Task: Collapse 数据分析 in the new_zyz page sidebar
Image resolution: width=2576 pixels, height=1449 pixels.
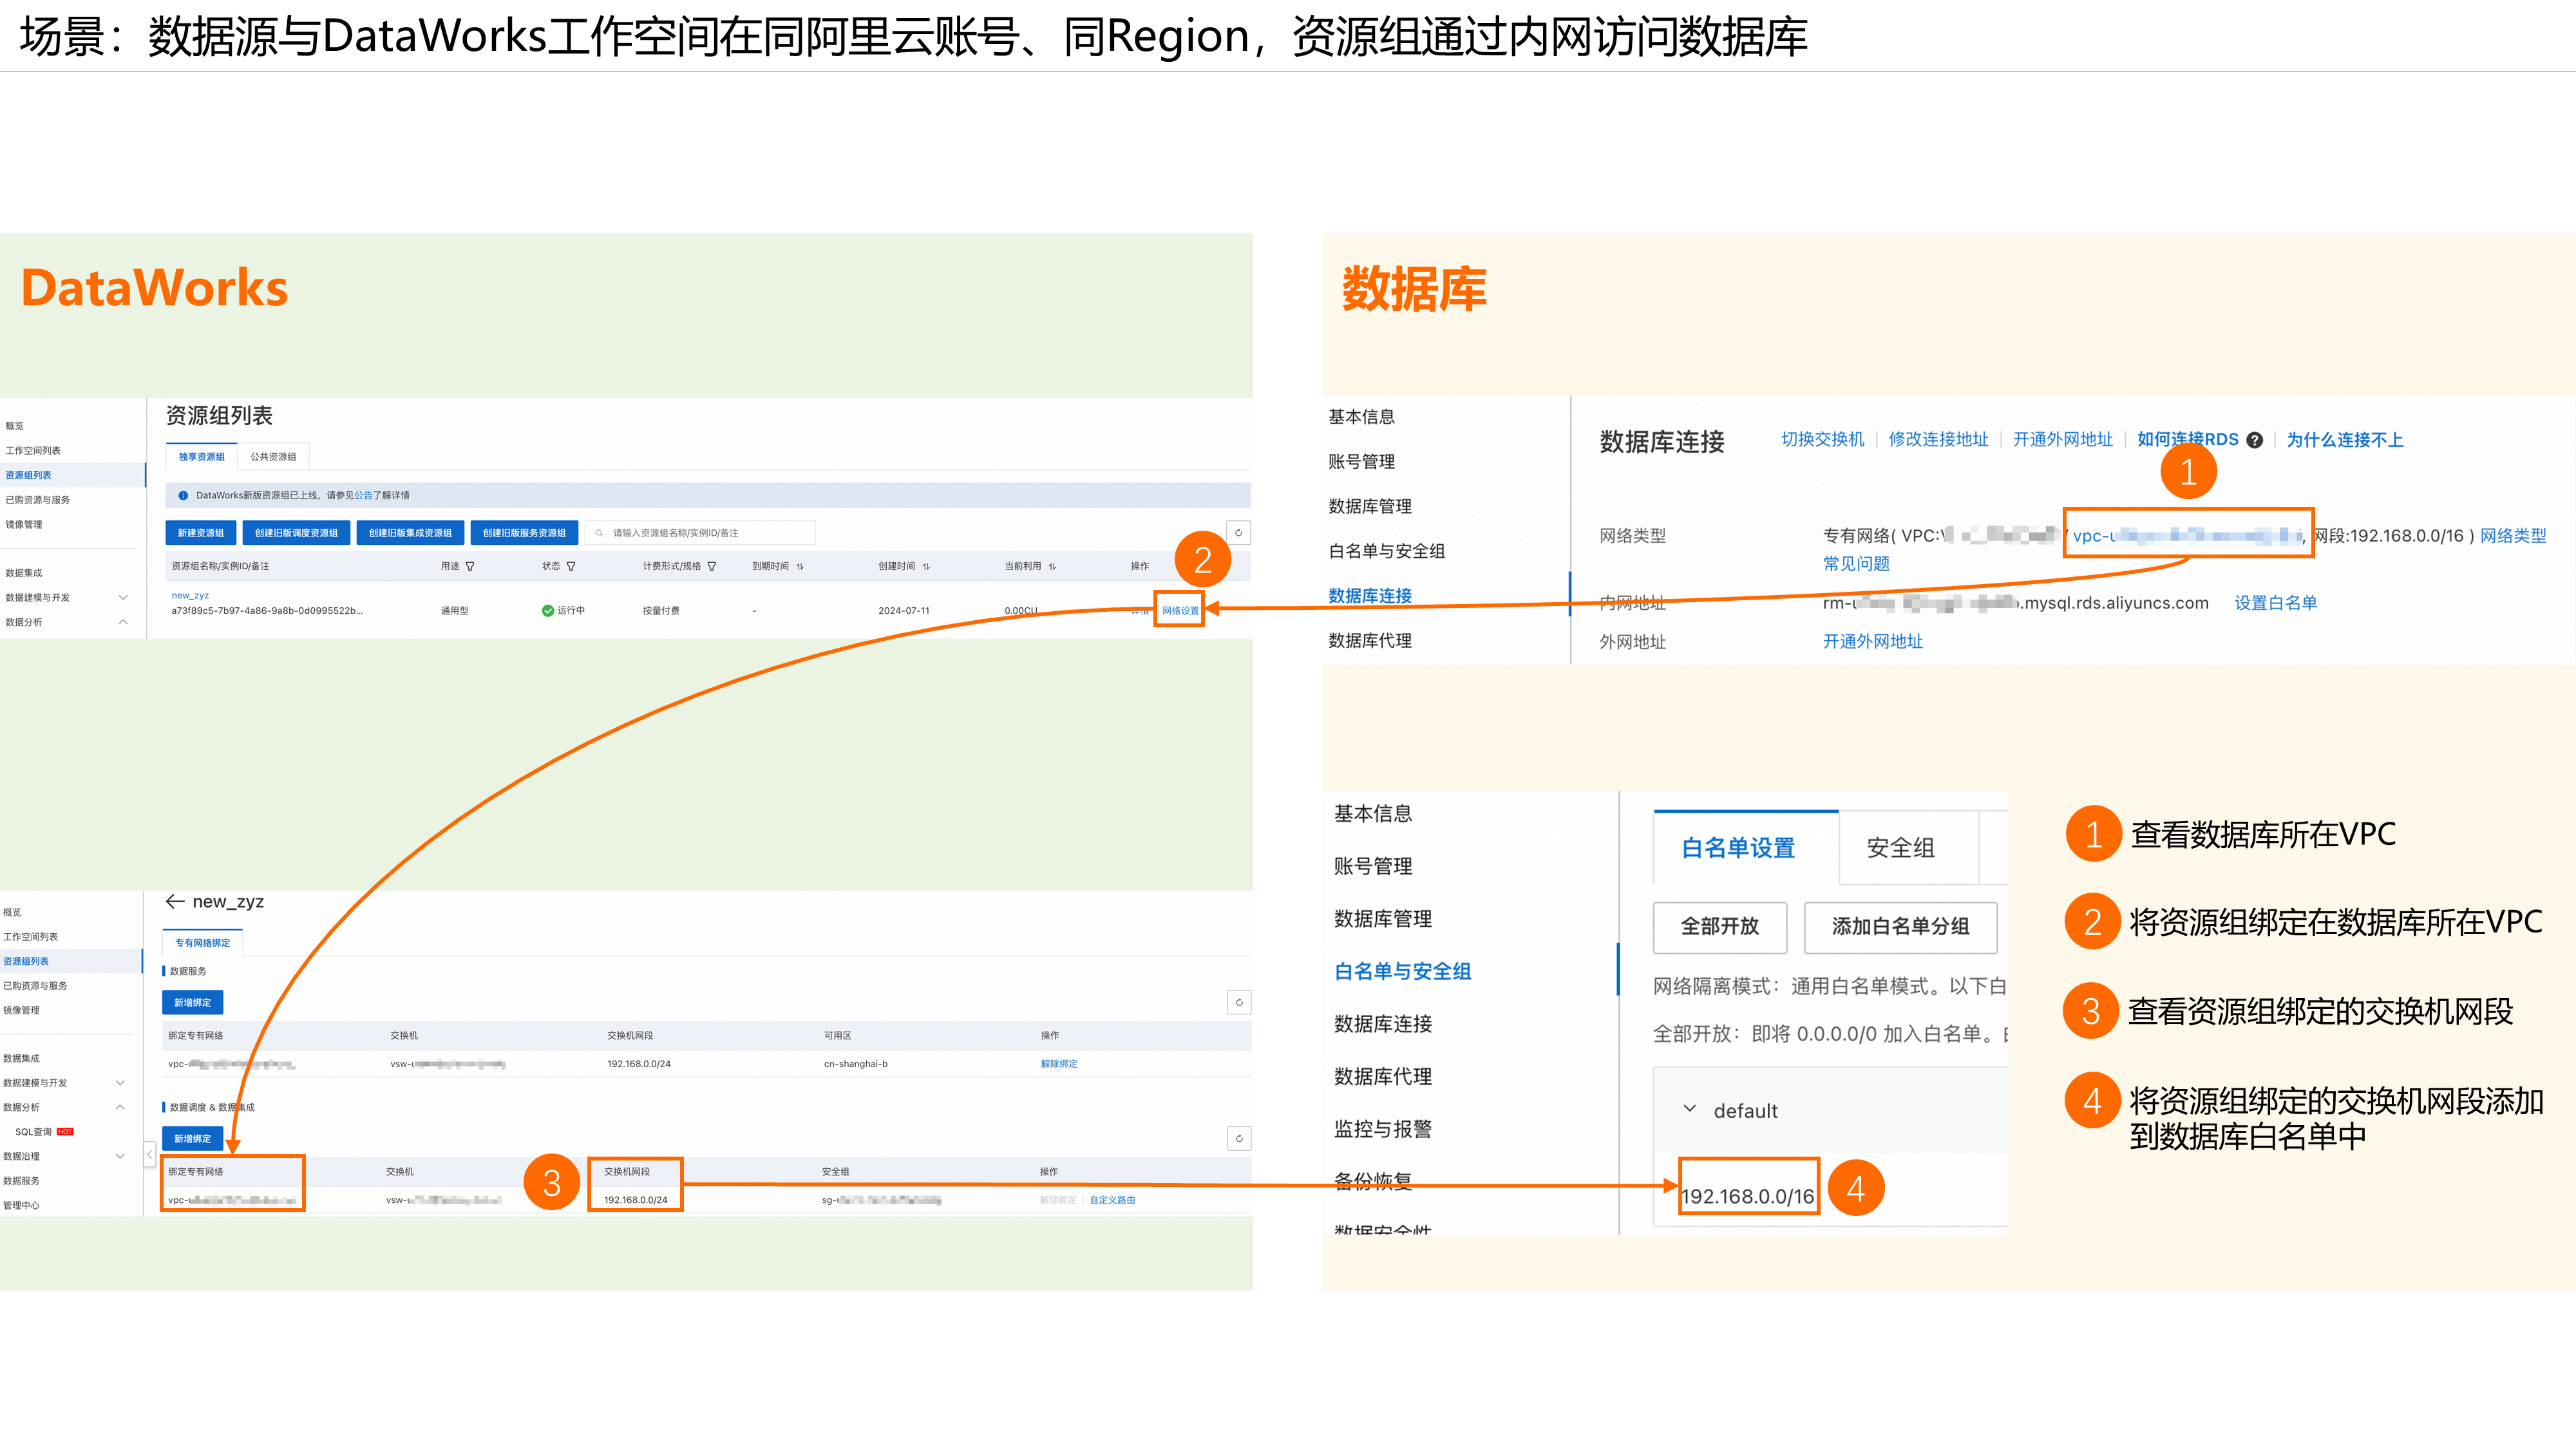Action: [120, 1107]
